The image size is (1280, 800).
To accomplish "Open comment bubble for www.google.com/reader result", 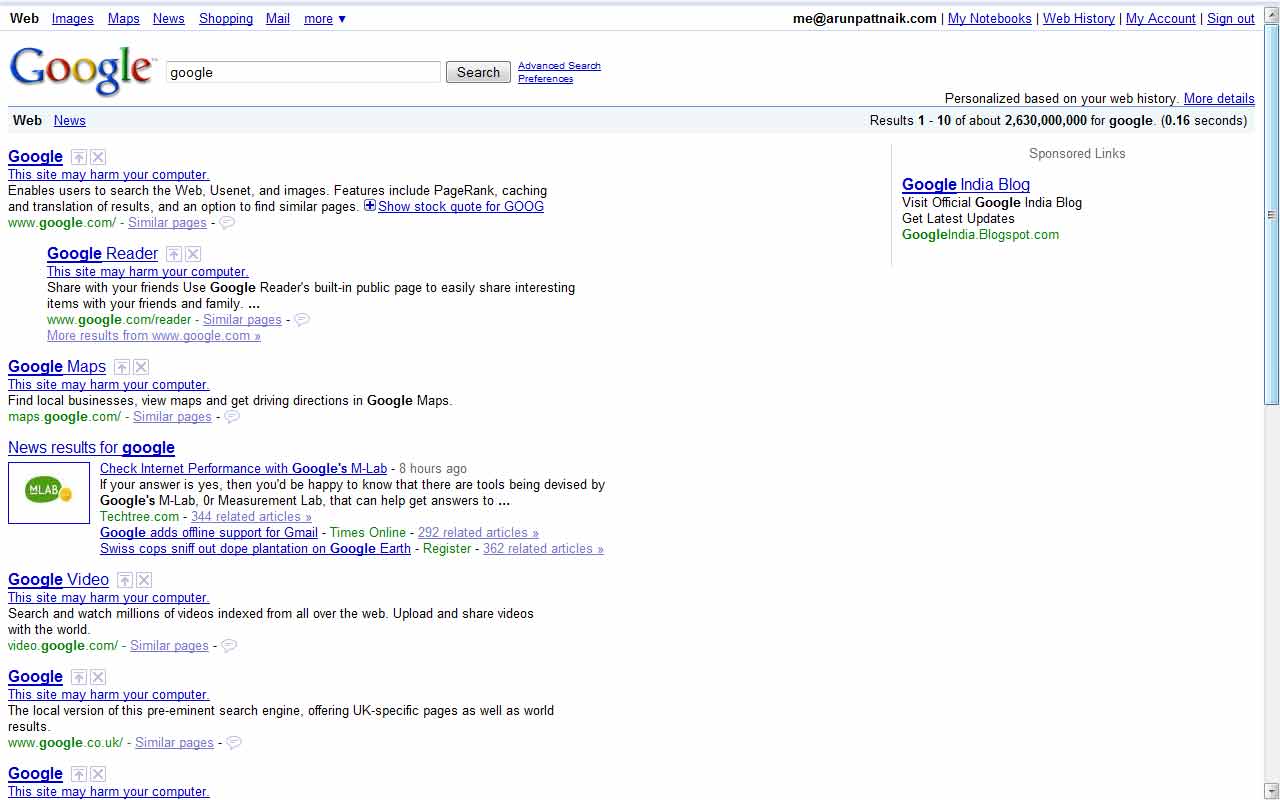I will tap(302, 320).
